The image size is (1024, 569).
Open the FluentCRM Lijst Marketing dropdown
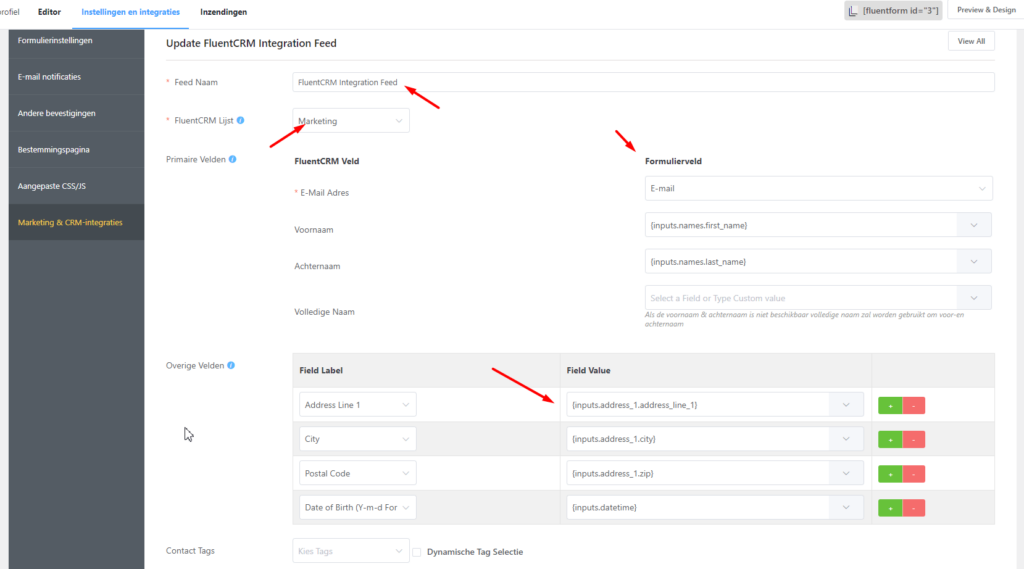[351, 121]
